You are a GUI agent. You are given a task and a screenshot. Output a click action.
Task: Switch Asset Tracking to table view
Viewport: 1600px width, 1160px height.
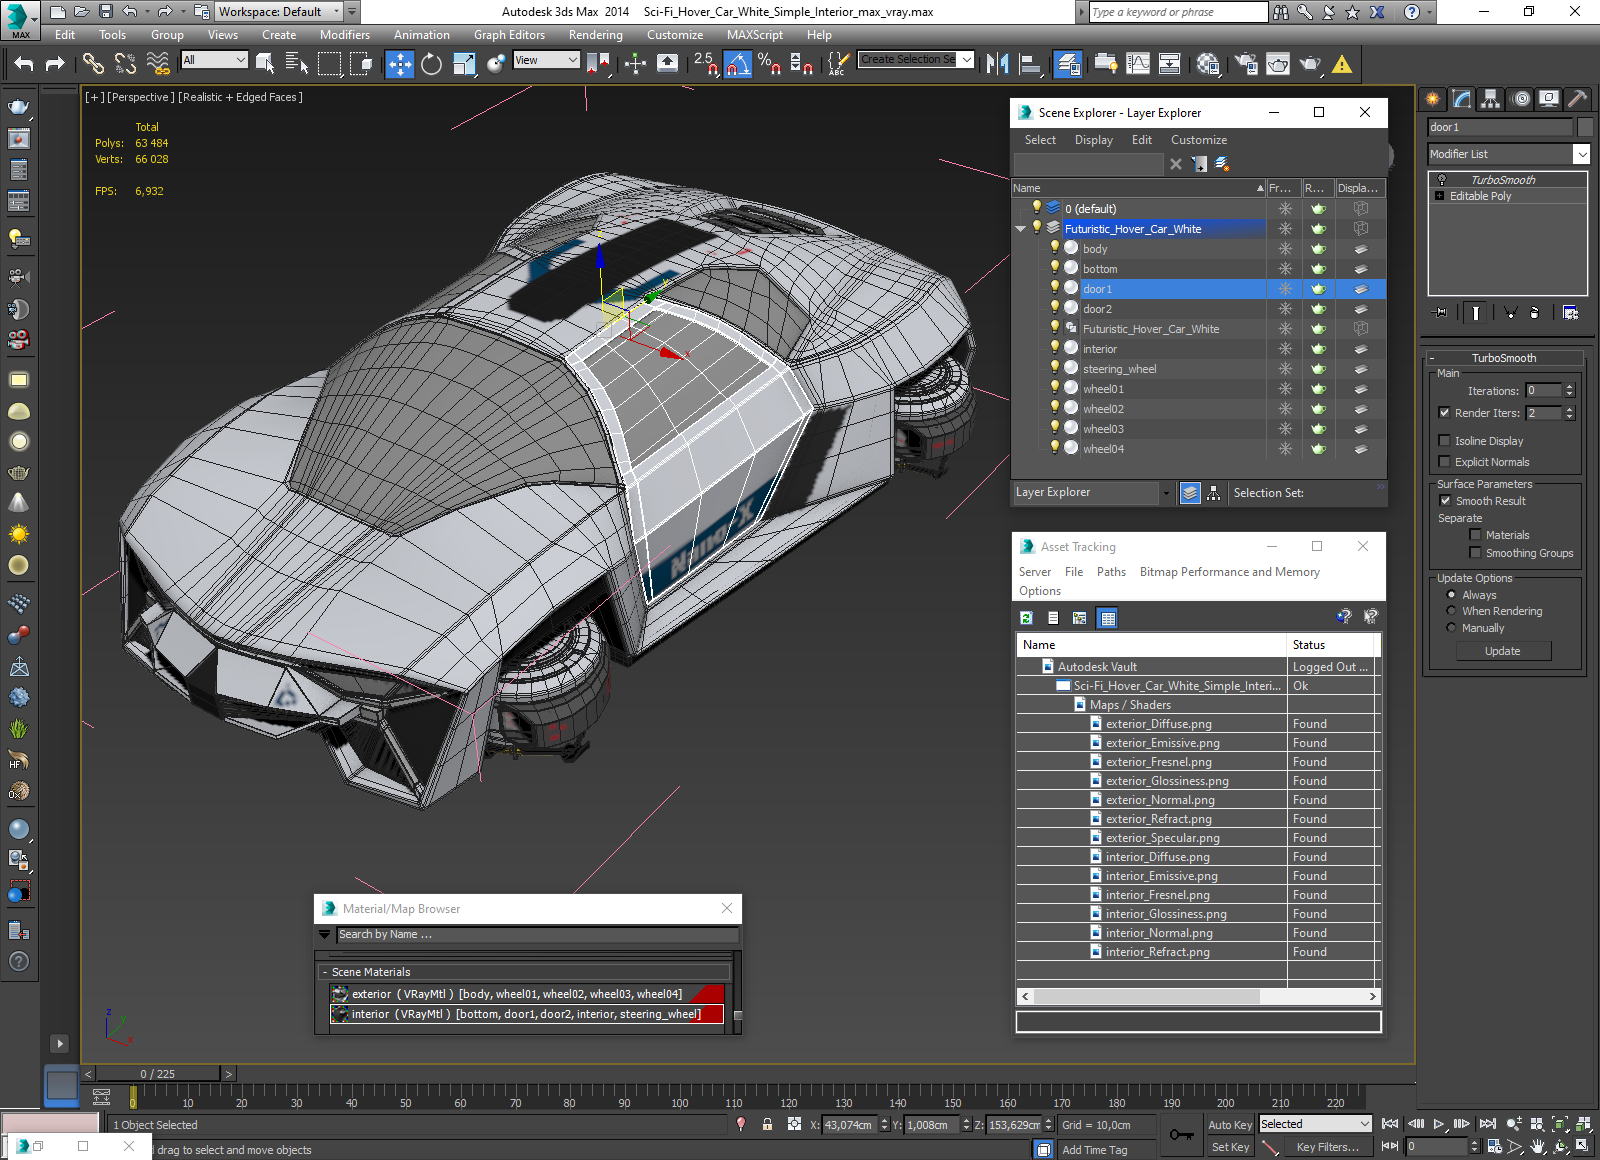point(1107,618)
